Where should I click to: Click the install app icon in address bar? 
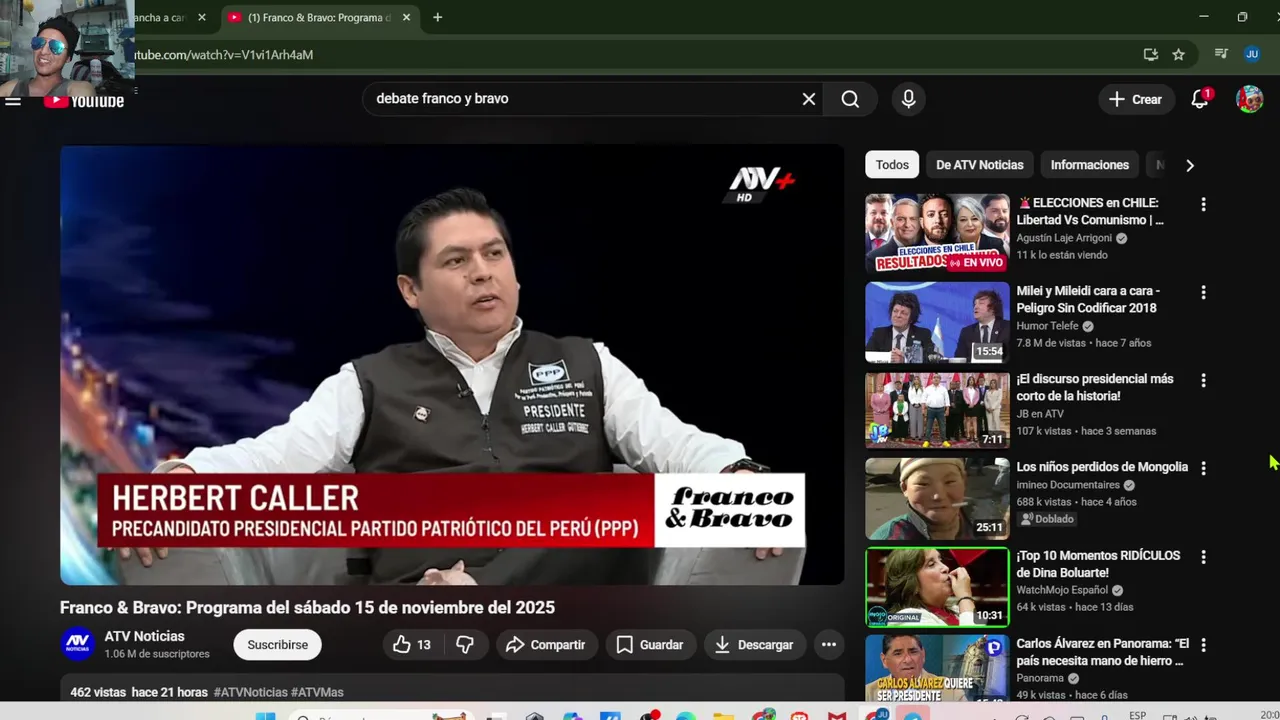click(x=1151, y=54)
